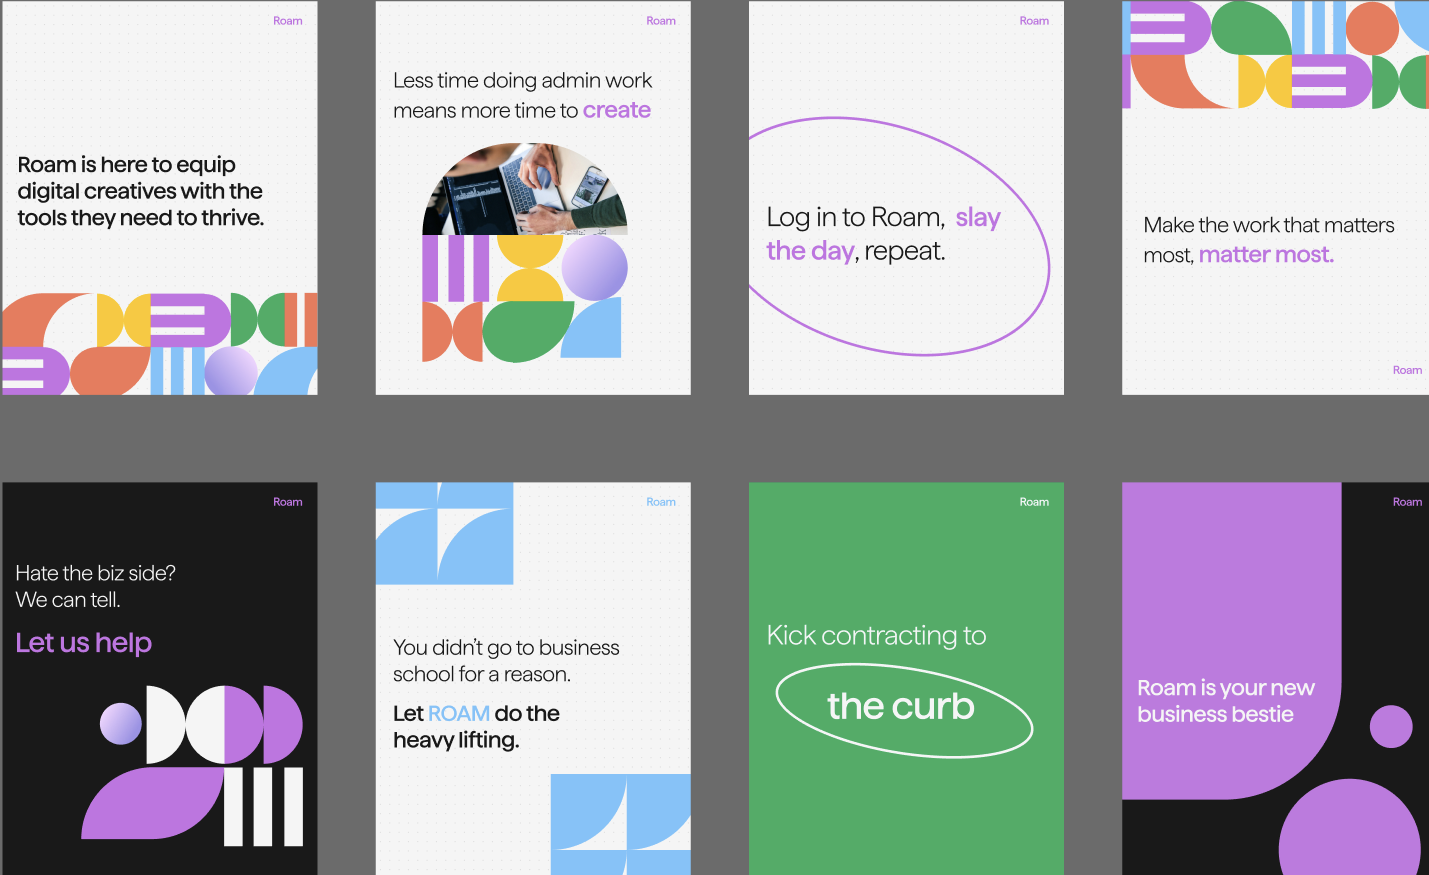
Task: Click the blue Roam label on the business school card
Action: coord(661,502)
